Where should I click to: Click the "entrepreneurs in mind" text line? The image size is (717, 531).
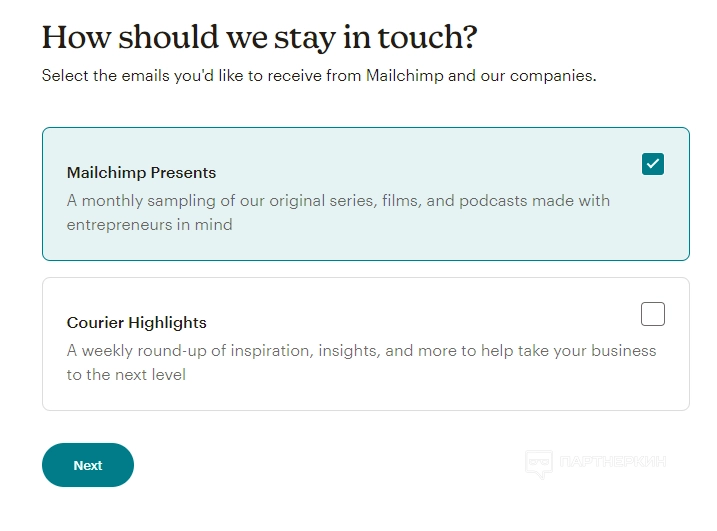click(149, 224)
